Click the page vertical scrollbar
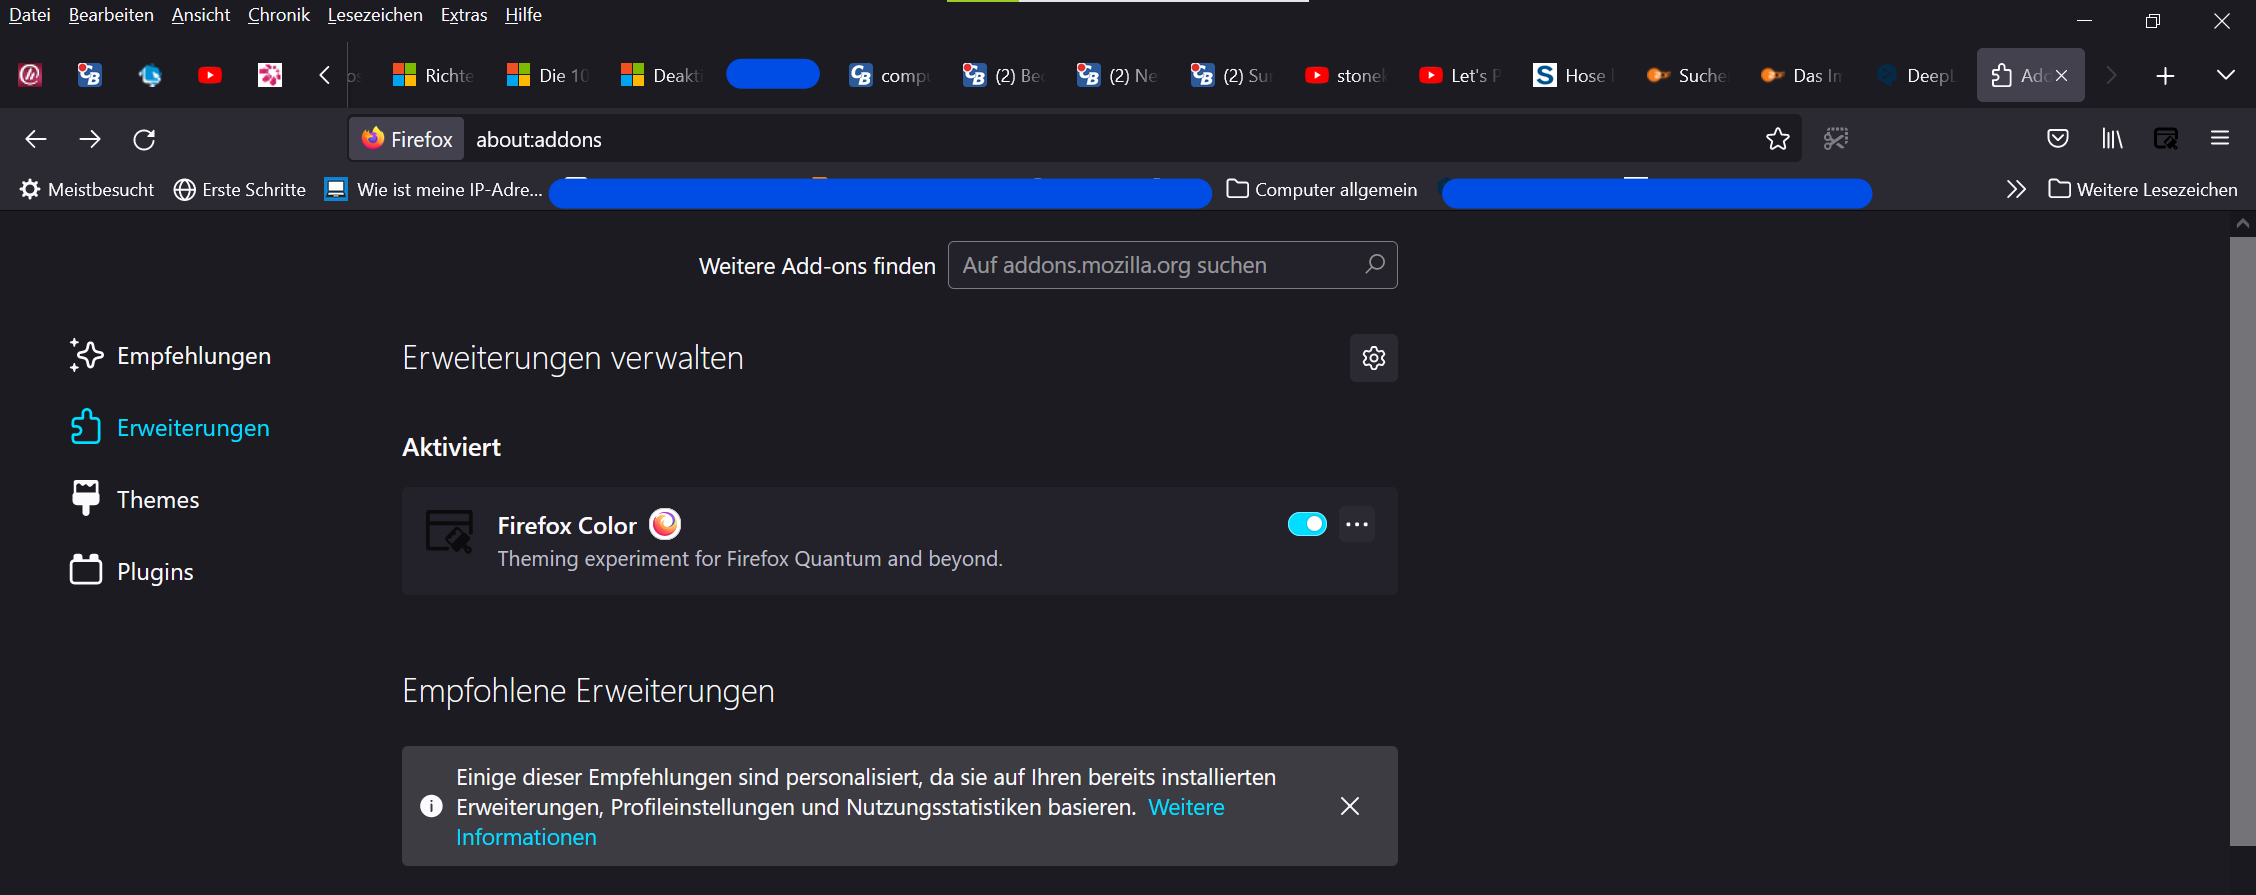The height and width of the screenshot is (895, 2256). pyautogui.click(x=2243, y=541)
